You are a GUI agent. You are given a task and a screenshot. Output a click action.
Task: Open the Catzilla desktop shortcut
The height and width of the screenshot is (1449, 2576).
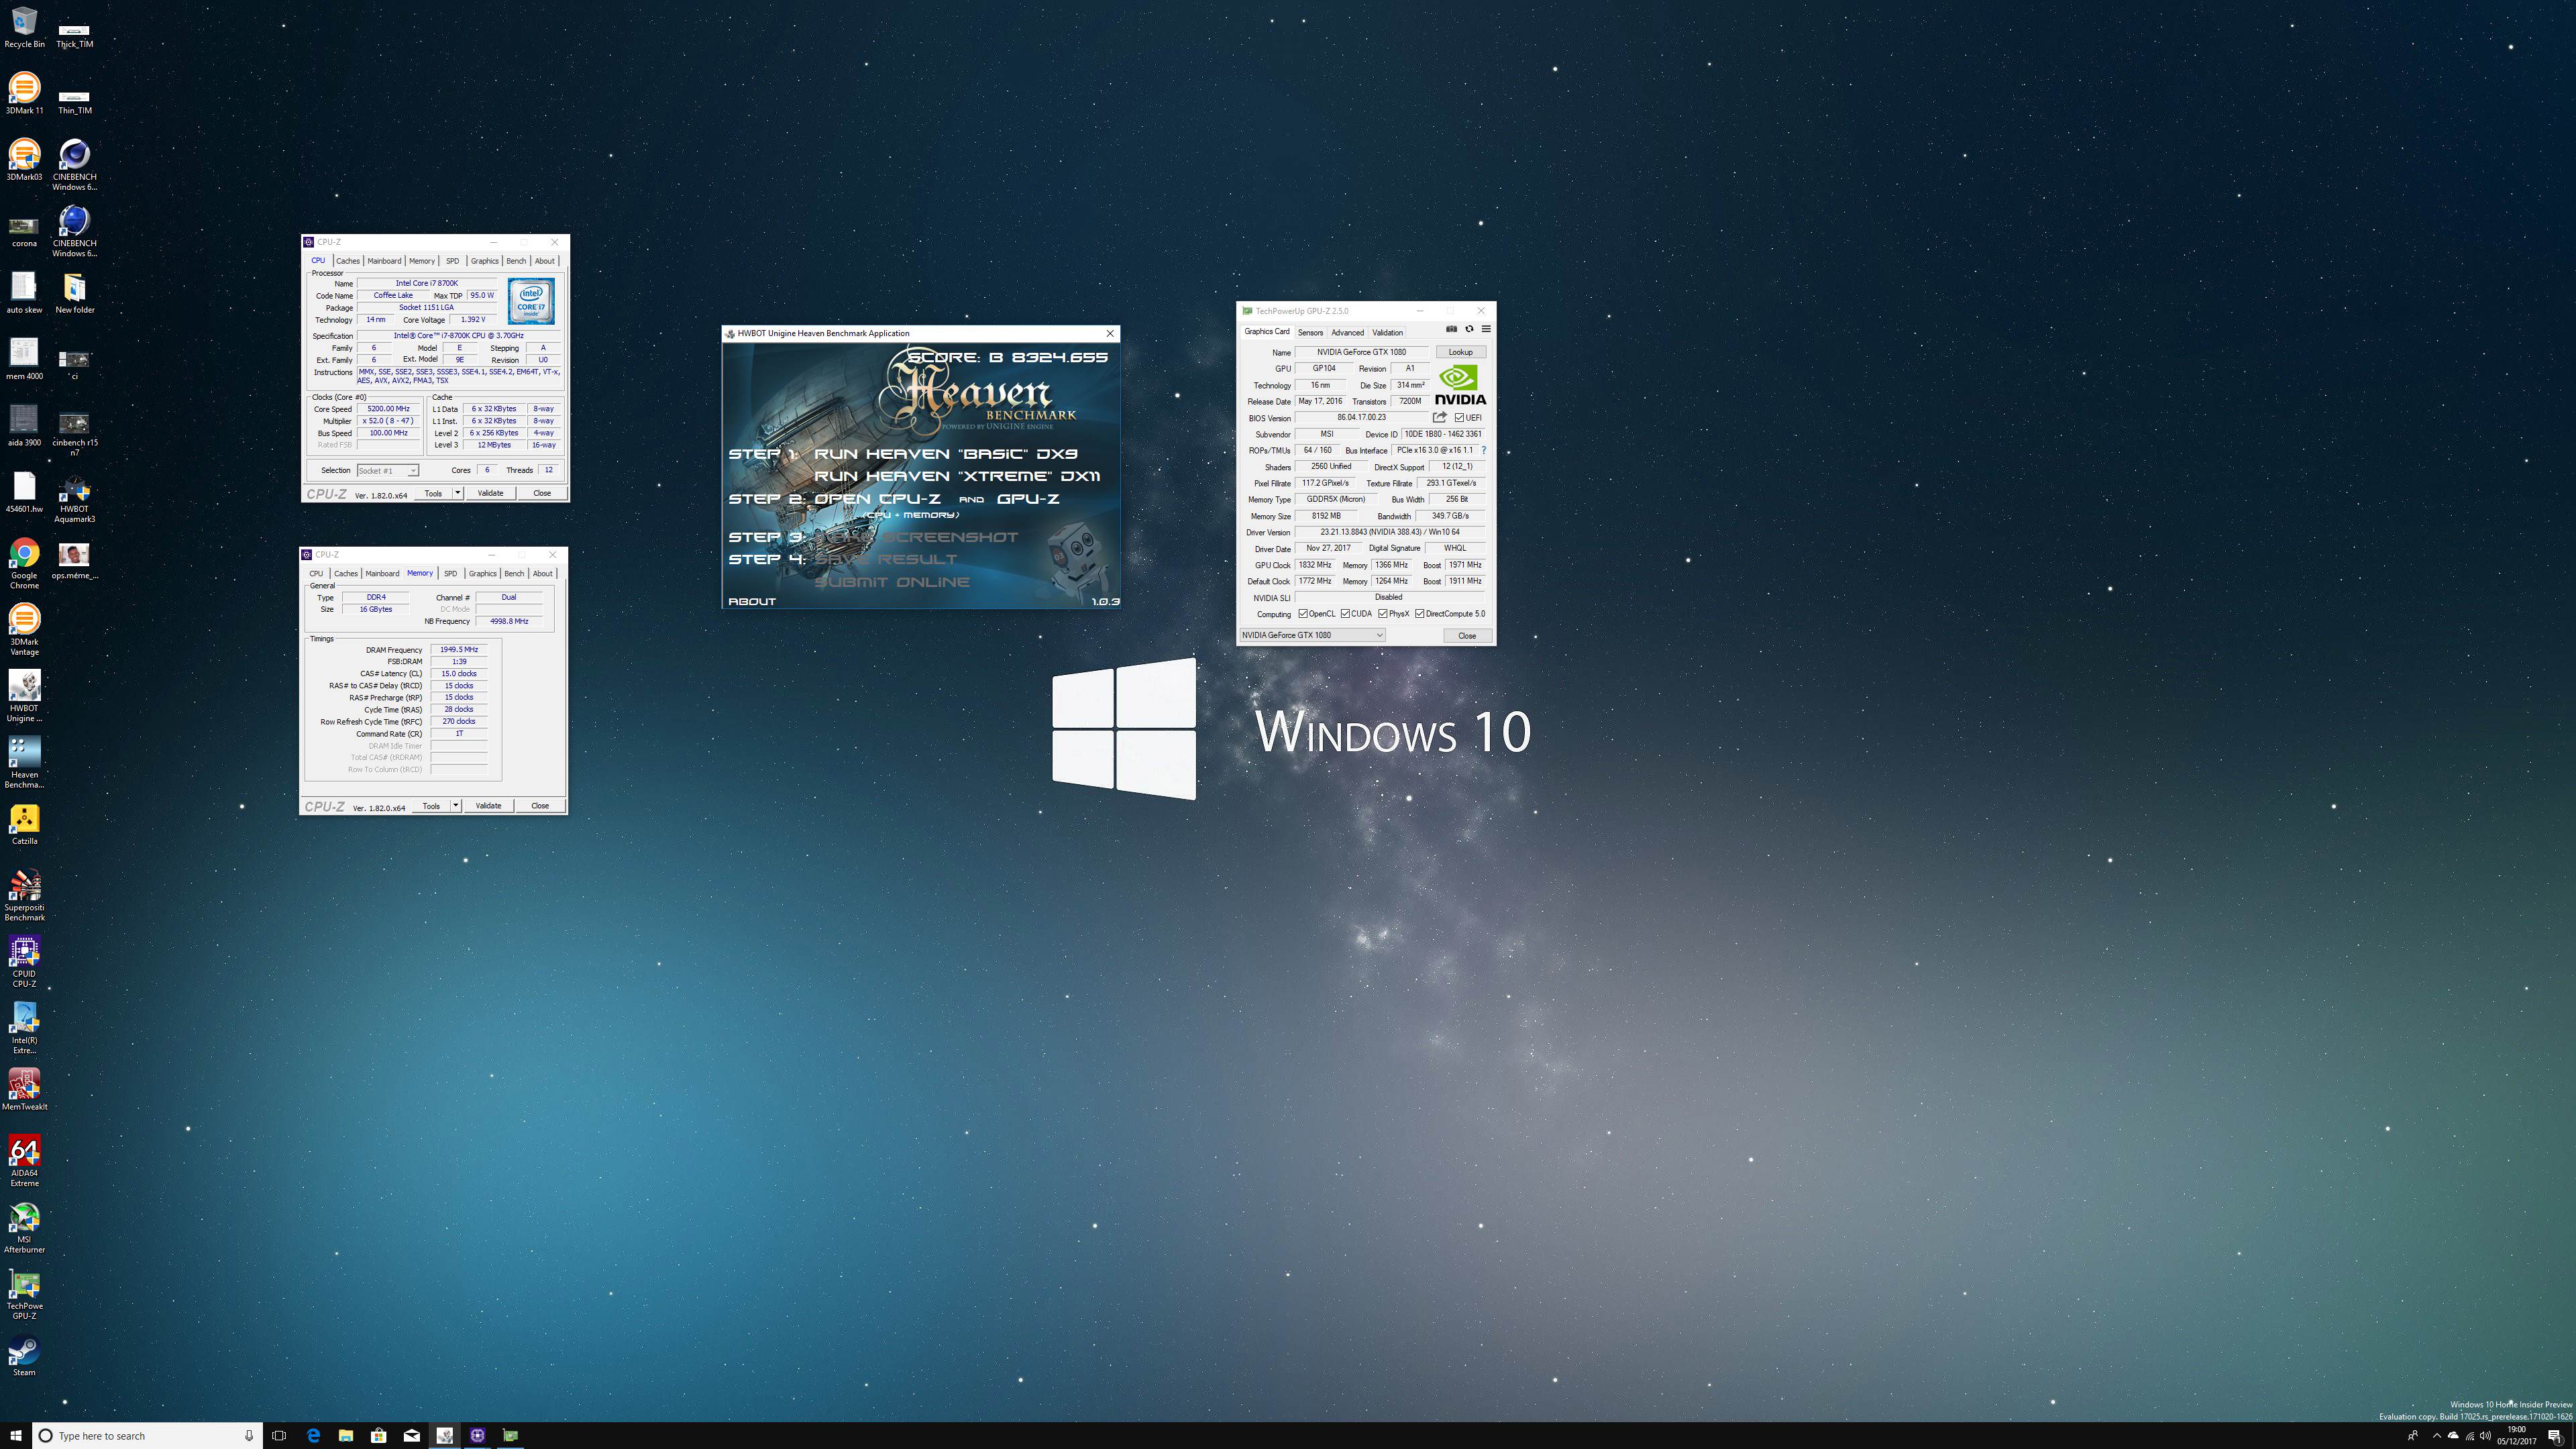click(x=24, y=824)
